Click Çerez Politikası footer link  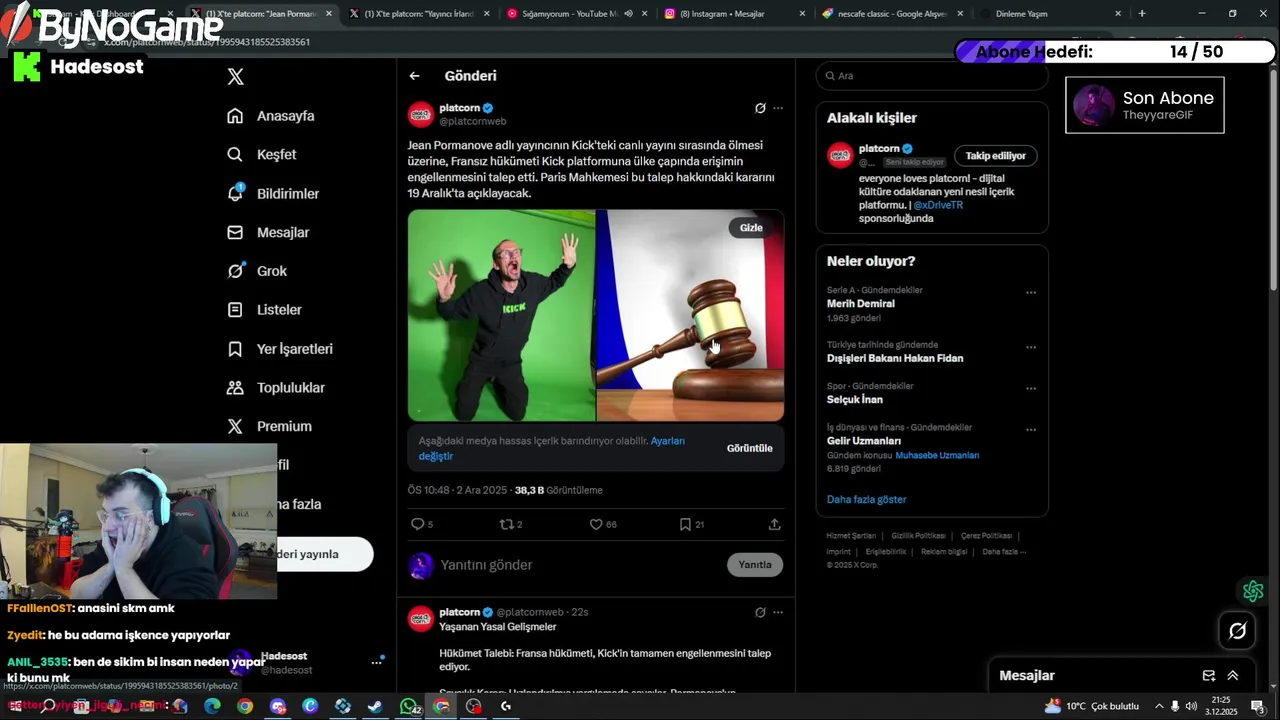987,536
